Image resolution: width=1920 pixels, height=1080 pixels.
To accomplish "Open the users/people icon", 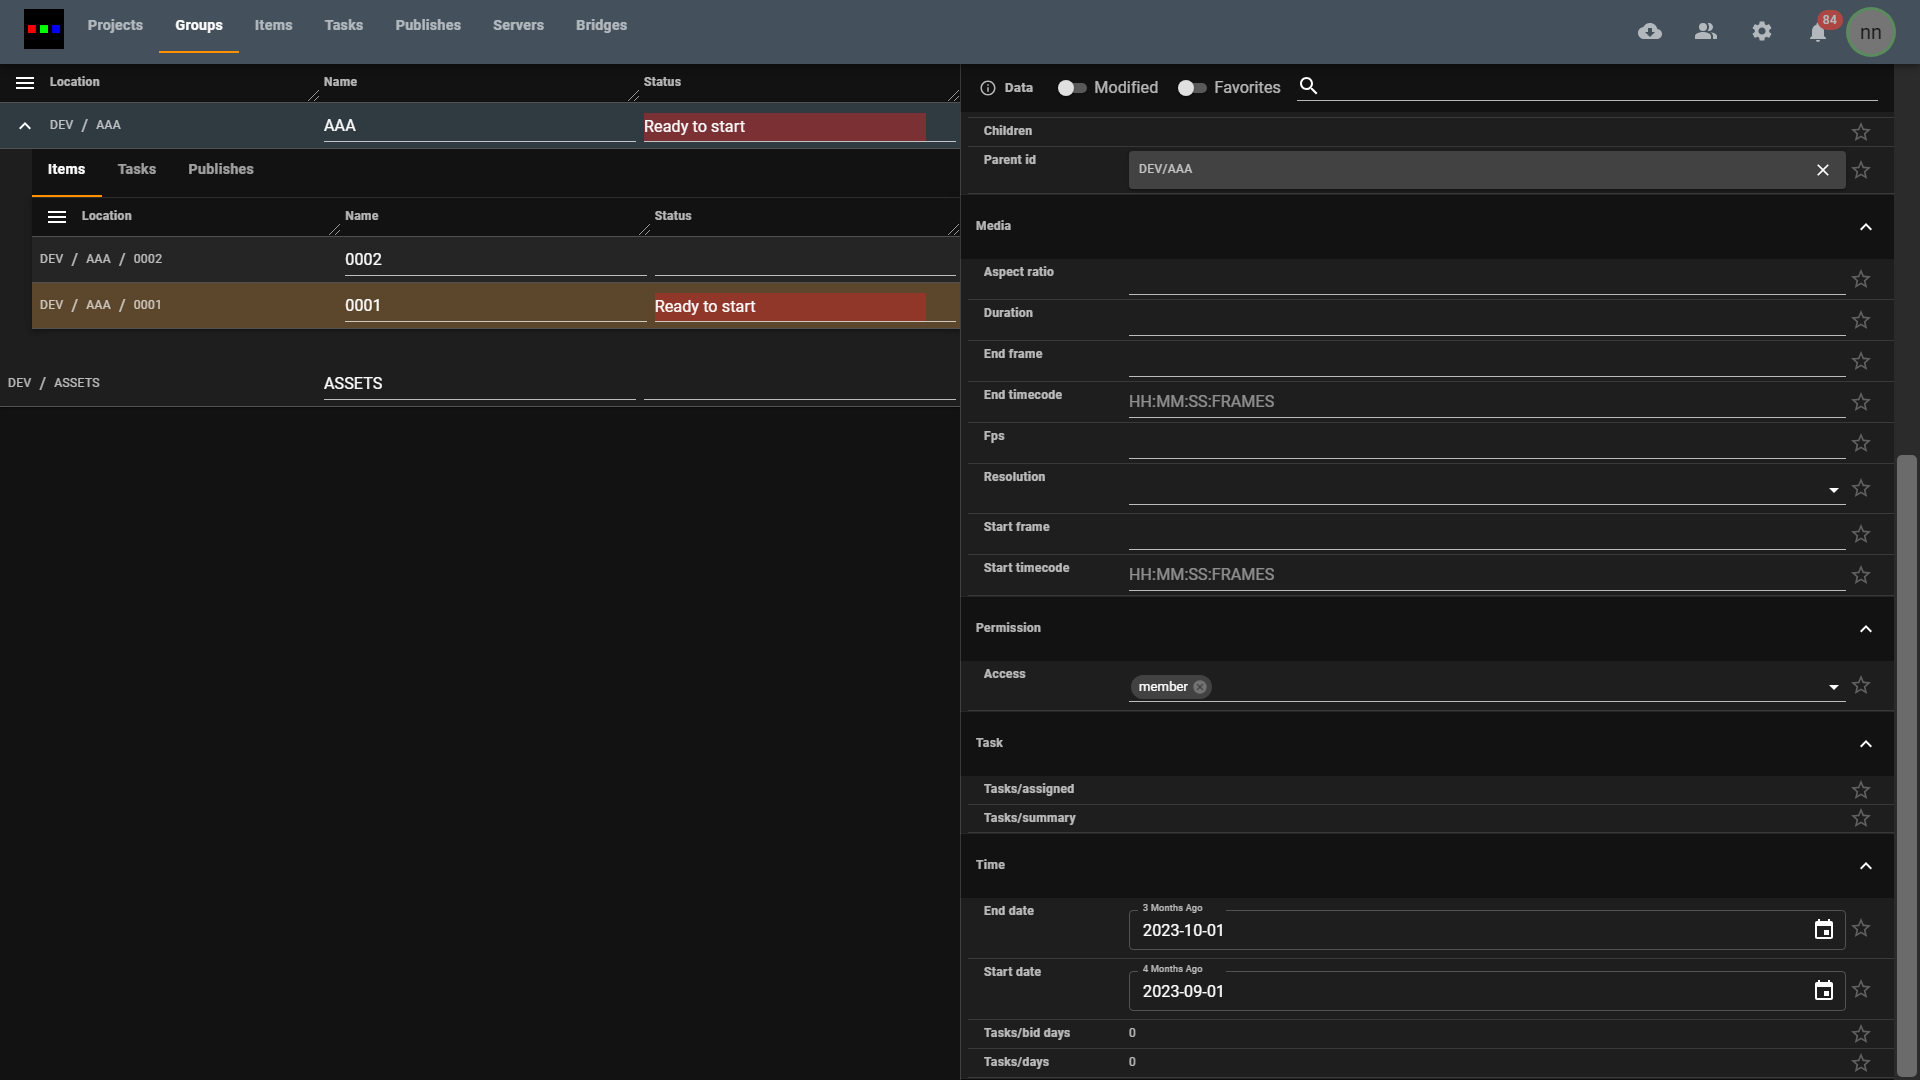I will (1706, 32).
